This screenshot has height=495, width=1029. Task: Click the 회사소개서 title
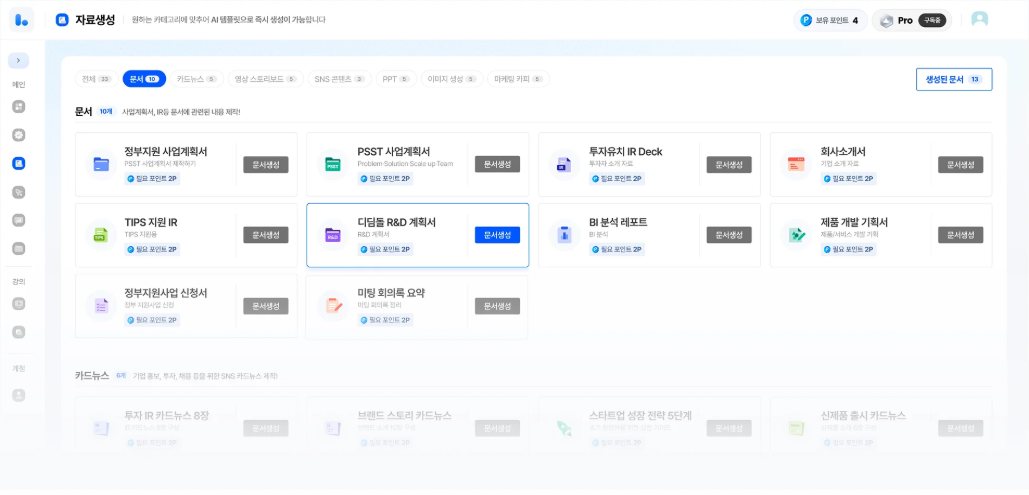[845, 152]
